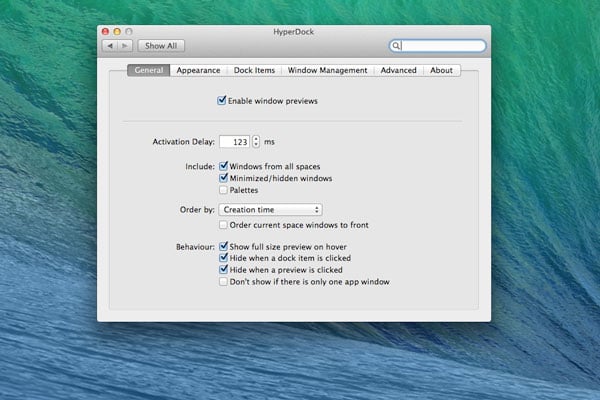Minimize HyperDock window with yellow button

coord(117,31)
